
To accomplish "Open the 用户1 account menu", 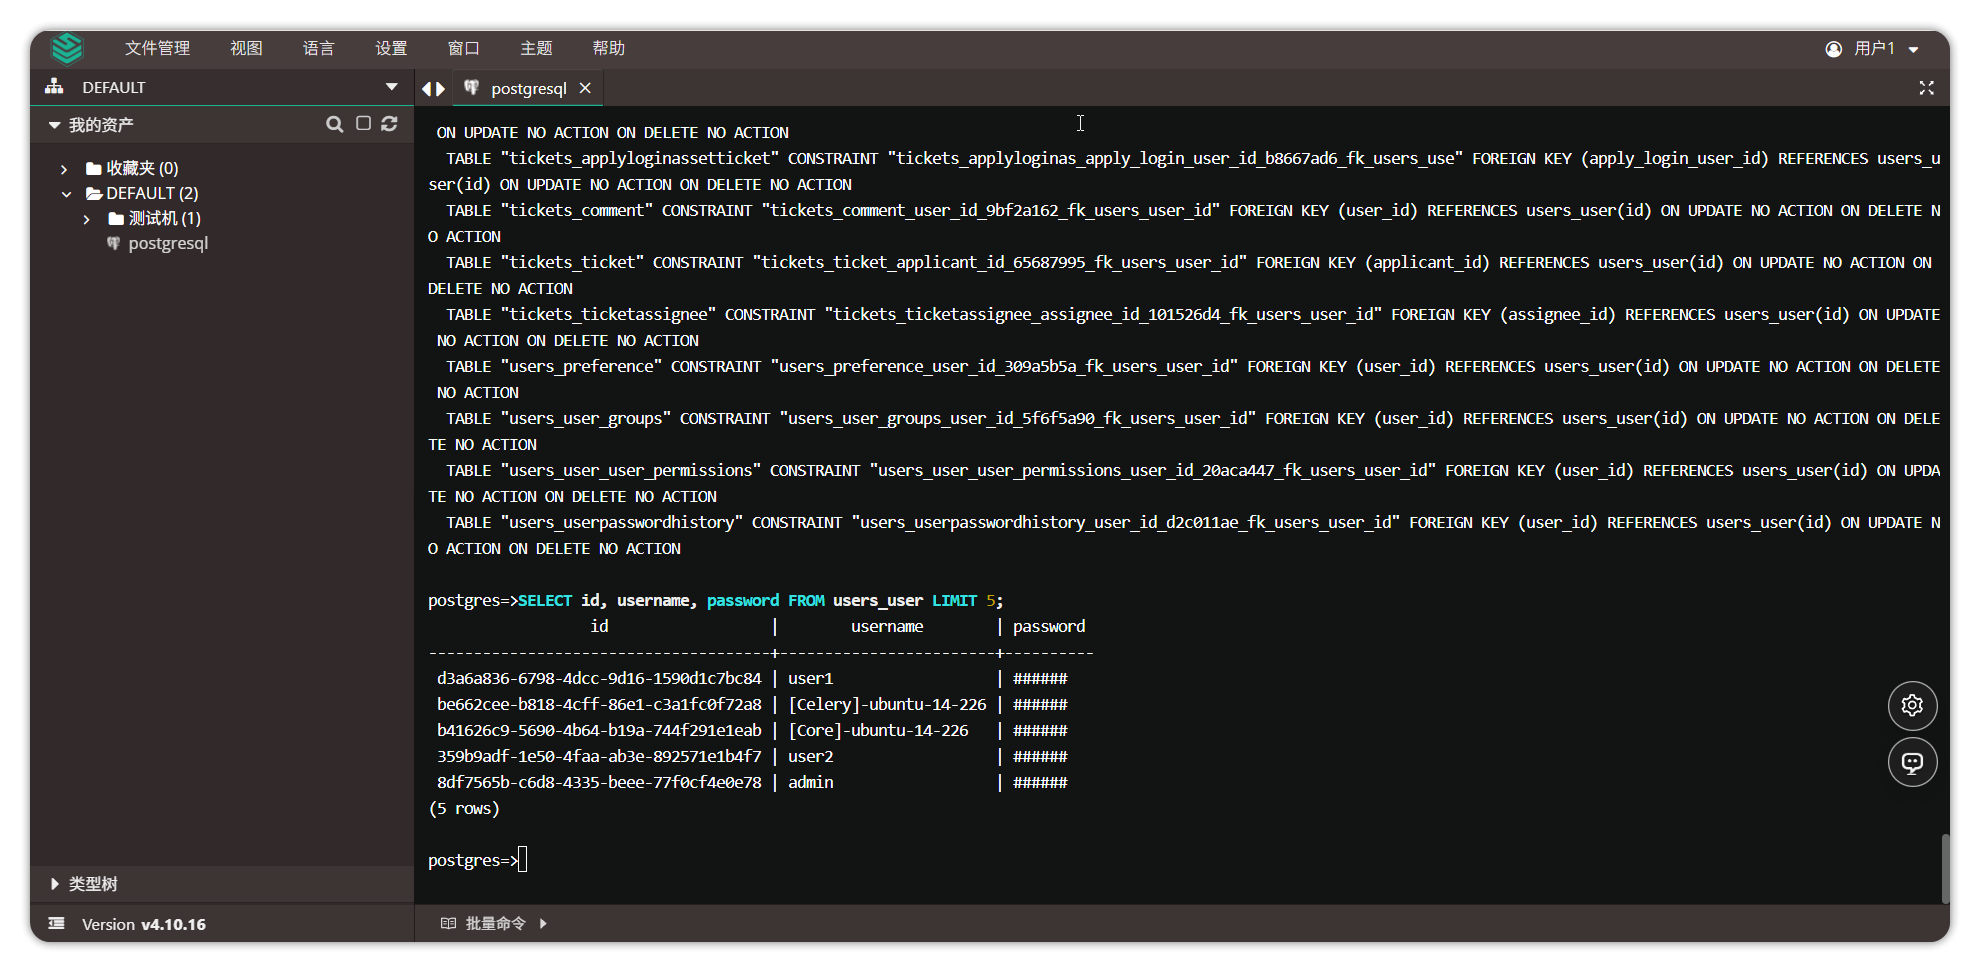I will [x=1871, y=48].
